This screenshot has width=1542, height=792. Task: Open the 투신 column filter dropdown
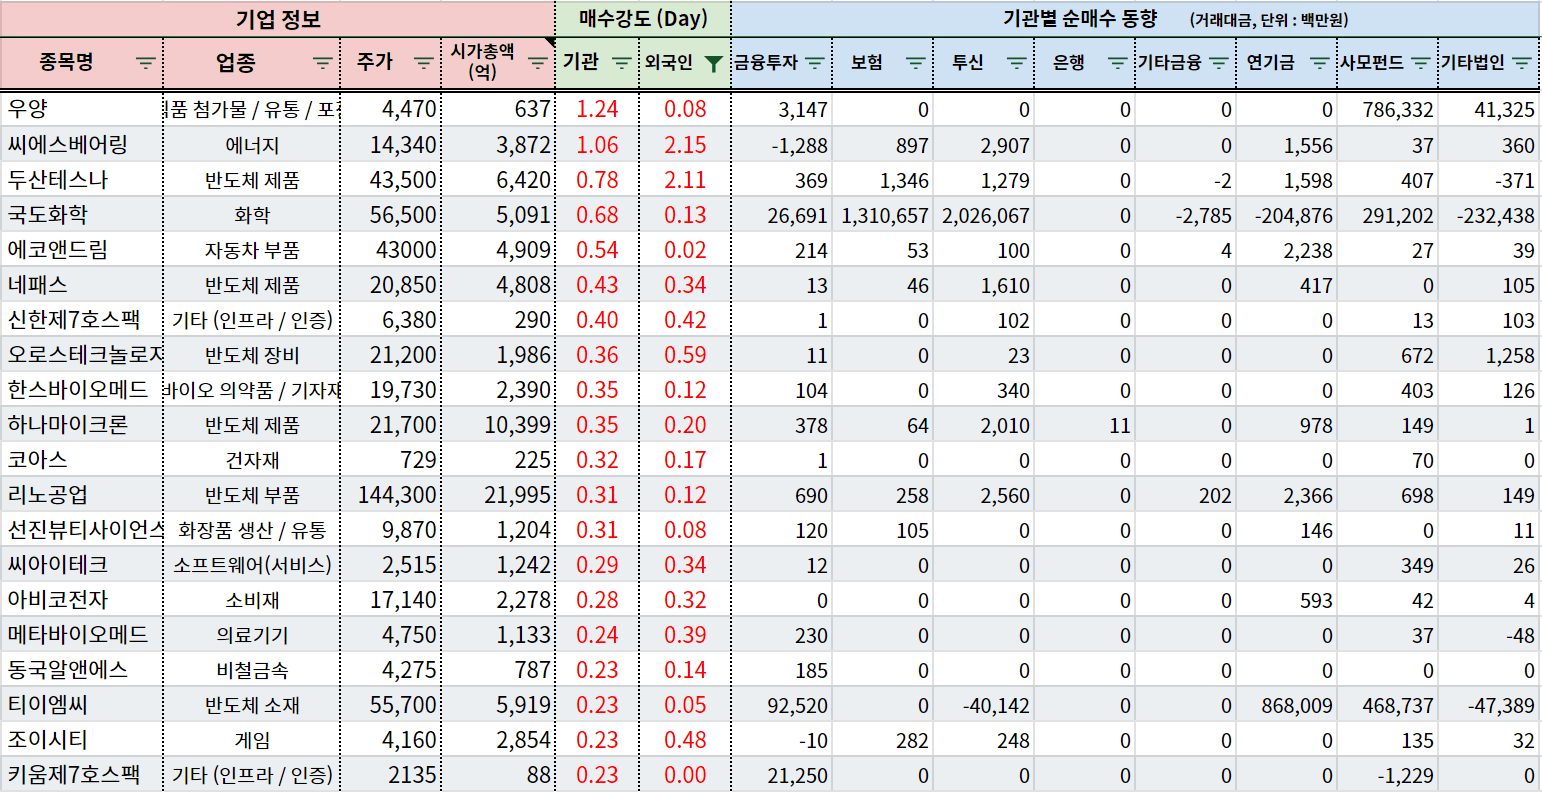(1017, 62)
